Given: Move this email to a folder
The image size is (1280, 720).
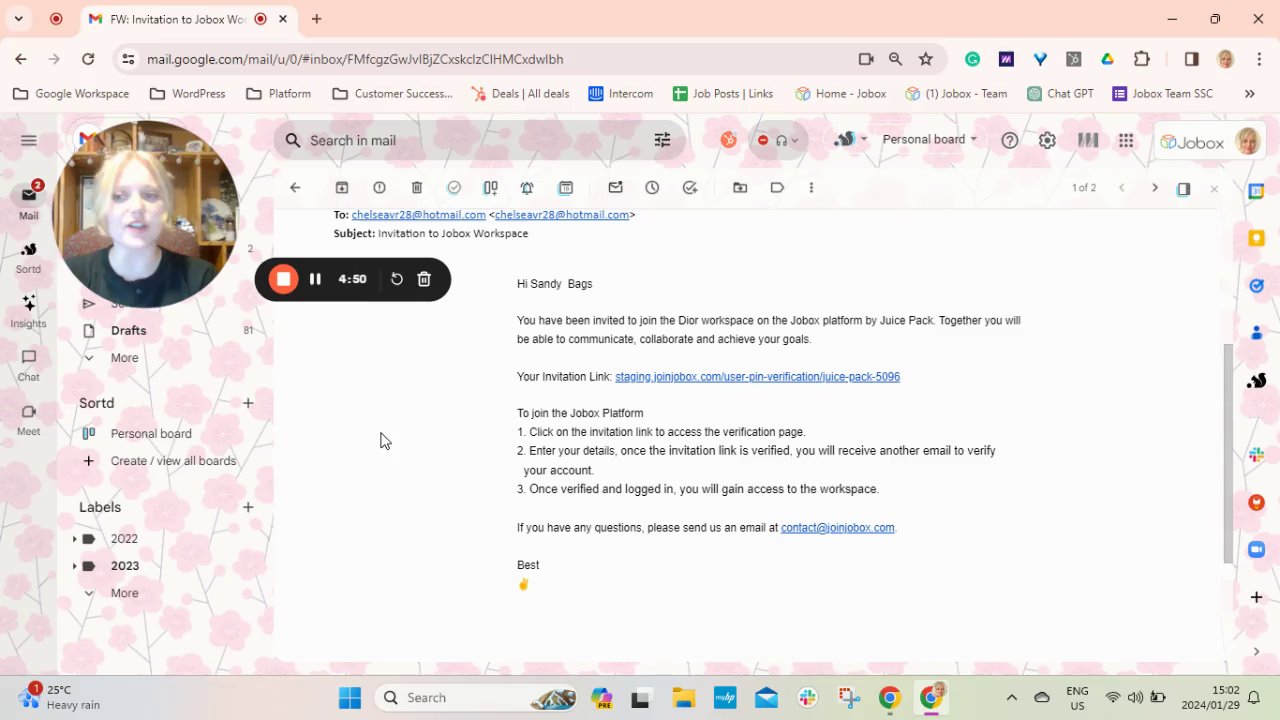Looking at the screenshot, I should 740,188.
